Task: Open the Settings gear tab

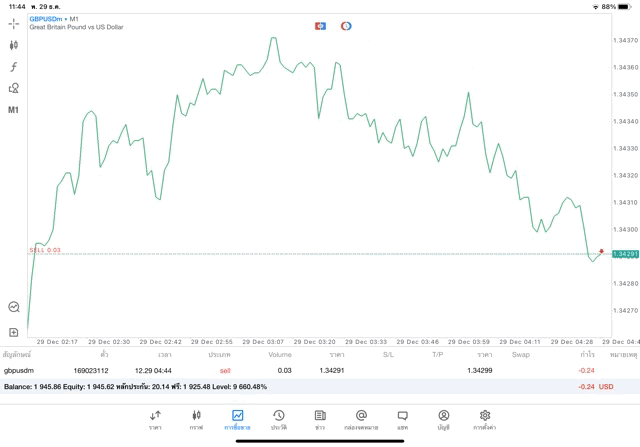Action: (484, 420)
